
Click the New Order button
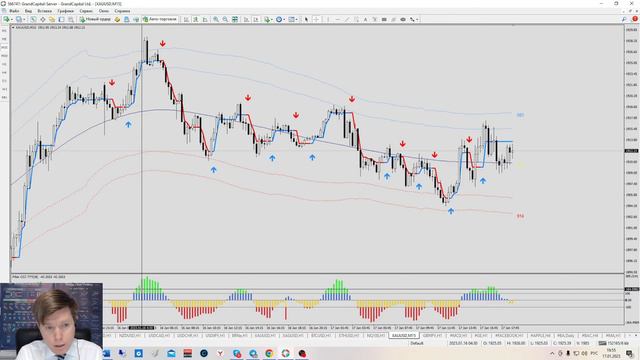96,19
